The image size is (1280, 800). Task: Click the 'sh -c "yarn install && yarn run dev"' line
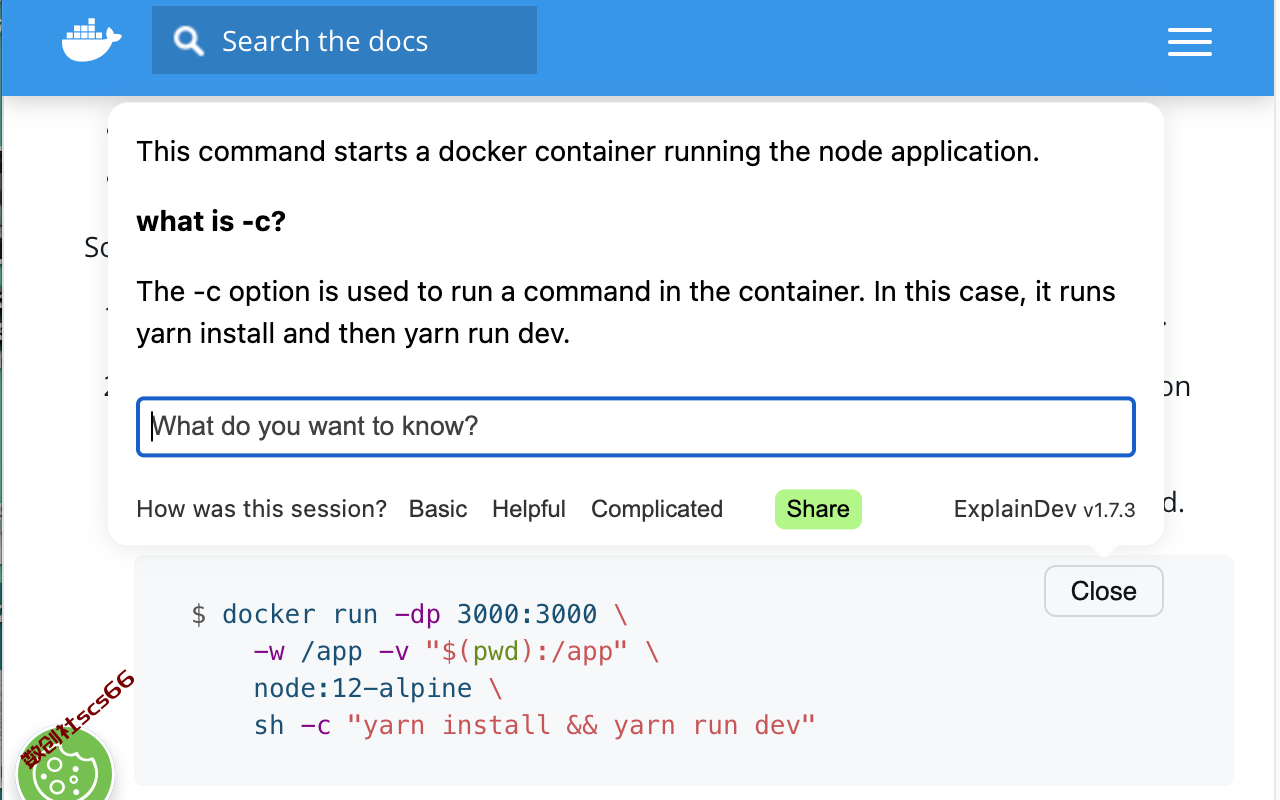point(535,725)
